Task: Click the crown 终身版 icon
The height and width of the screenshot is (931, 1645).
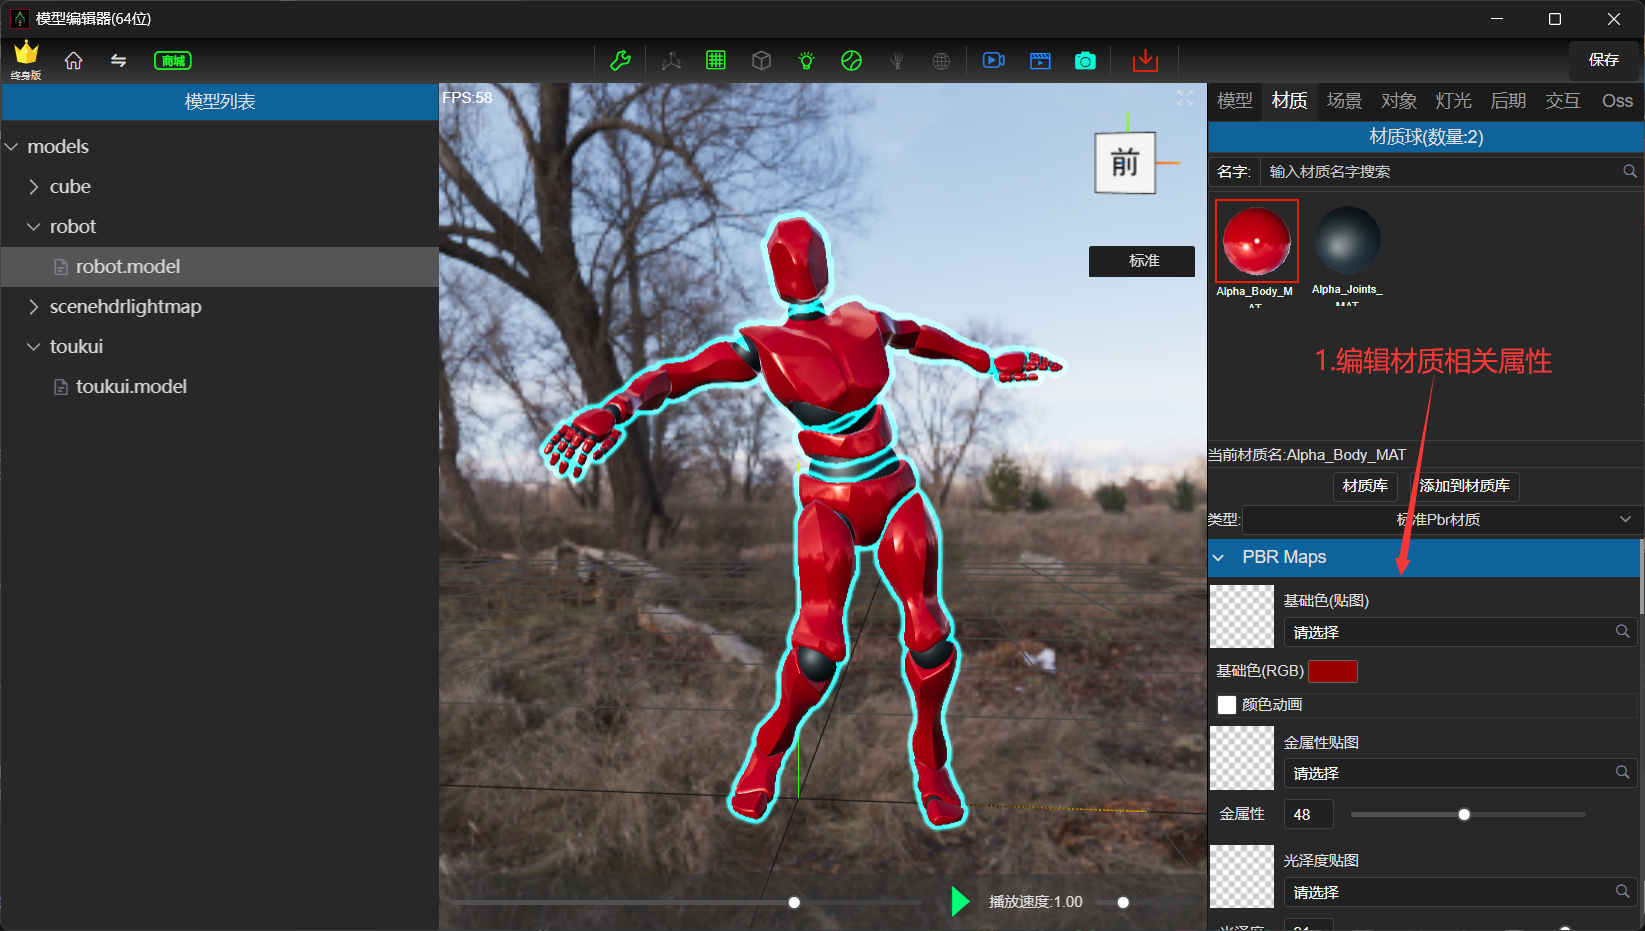Action: pos(26,60)
